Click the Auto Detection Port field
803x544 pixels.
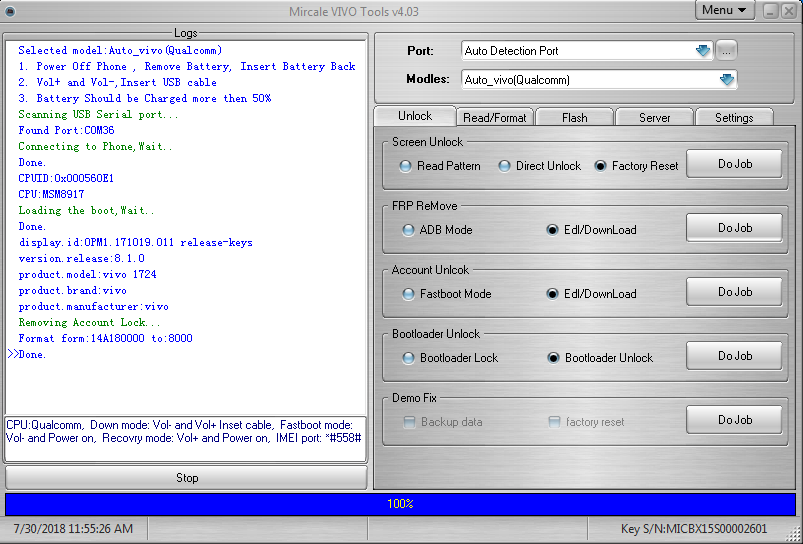[587, 50]
